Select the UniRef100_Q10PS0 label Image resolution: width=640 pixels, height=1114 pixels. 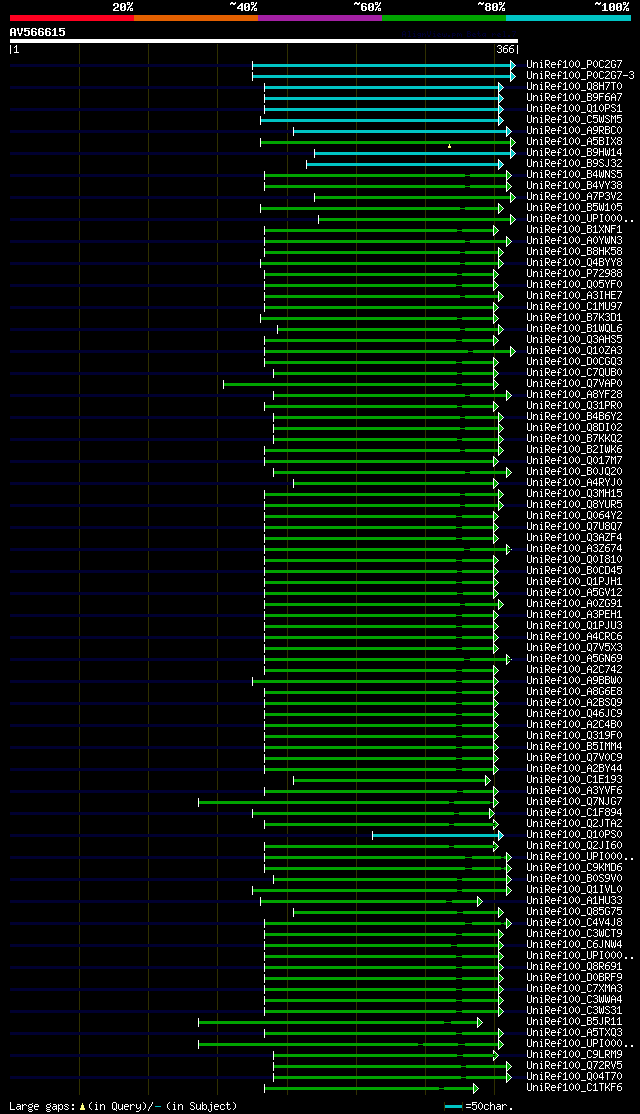point(575,834)
